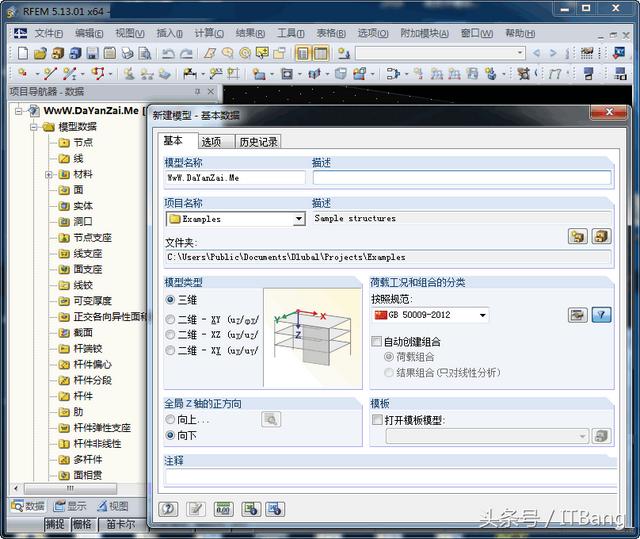
Task: Select 杆件 in navigator tree
Action: (83, 396)
